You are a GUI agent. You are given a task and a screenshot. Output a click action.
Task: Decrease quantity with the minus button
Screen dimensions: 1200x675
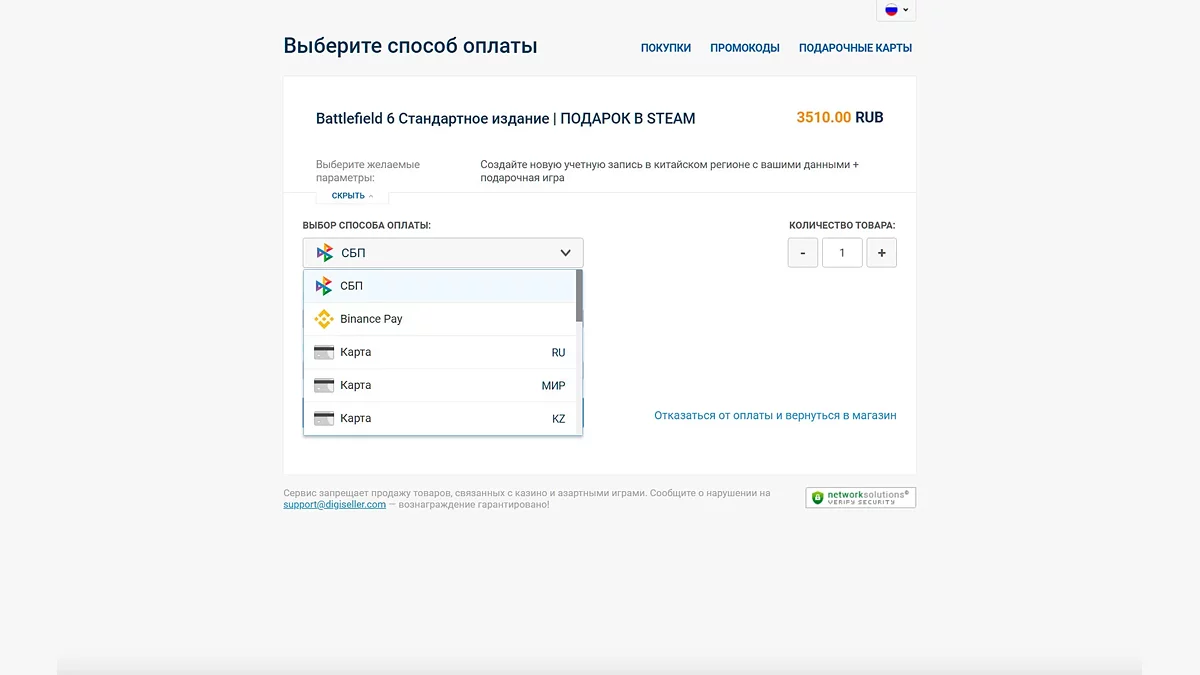pyautogui.click(x=803, y=253)
